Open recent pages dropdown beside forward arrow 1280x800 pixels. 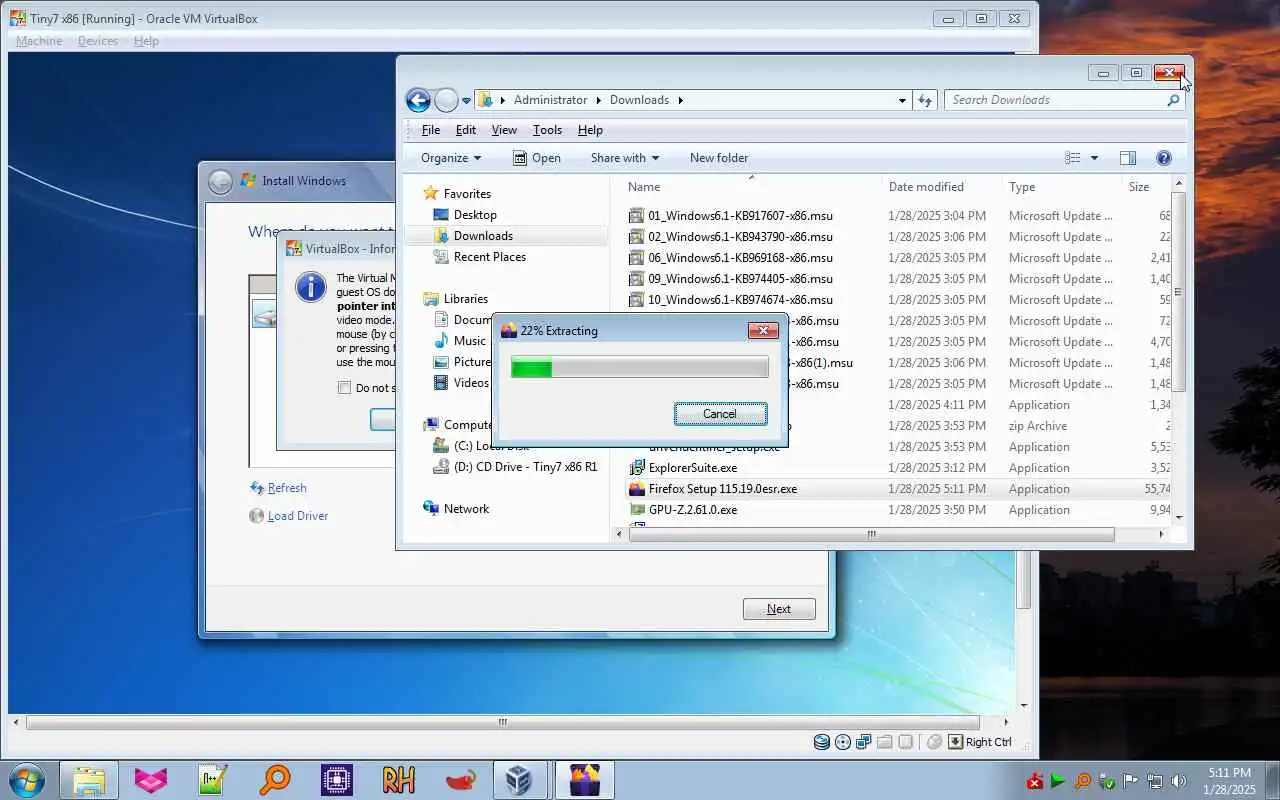466,101
